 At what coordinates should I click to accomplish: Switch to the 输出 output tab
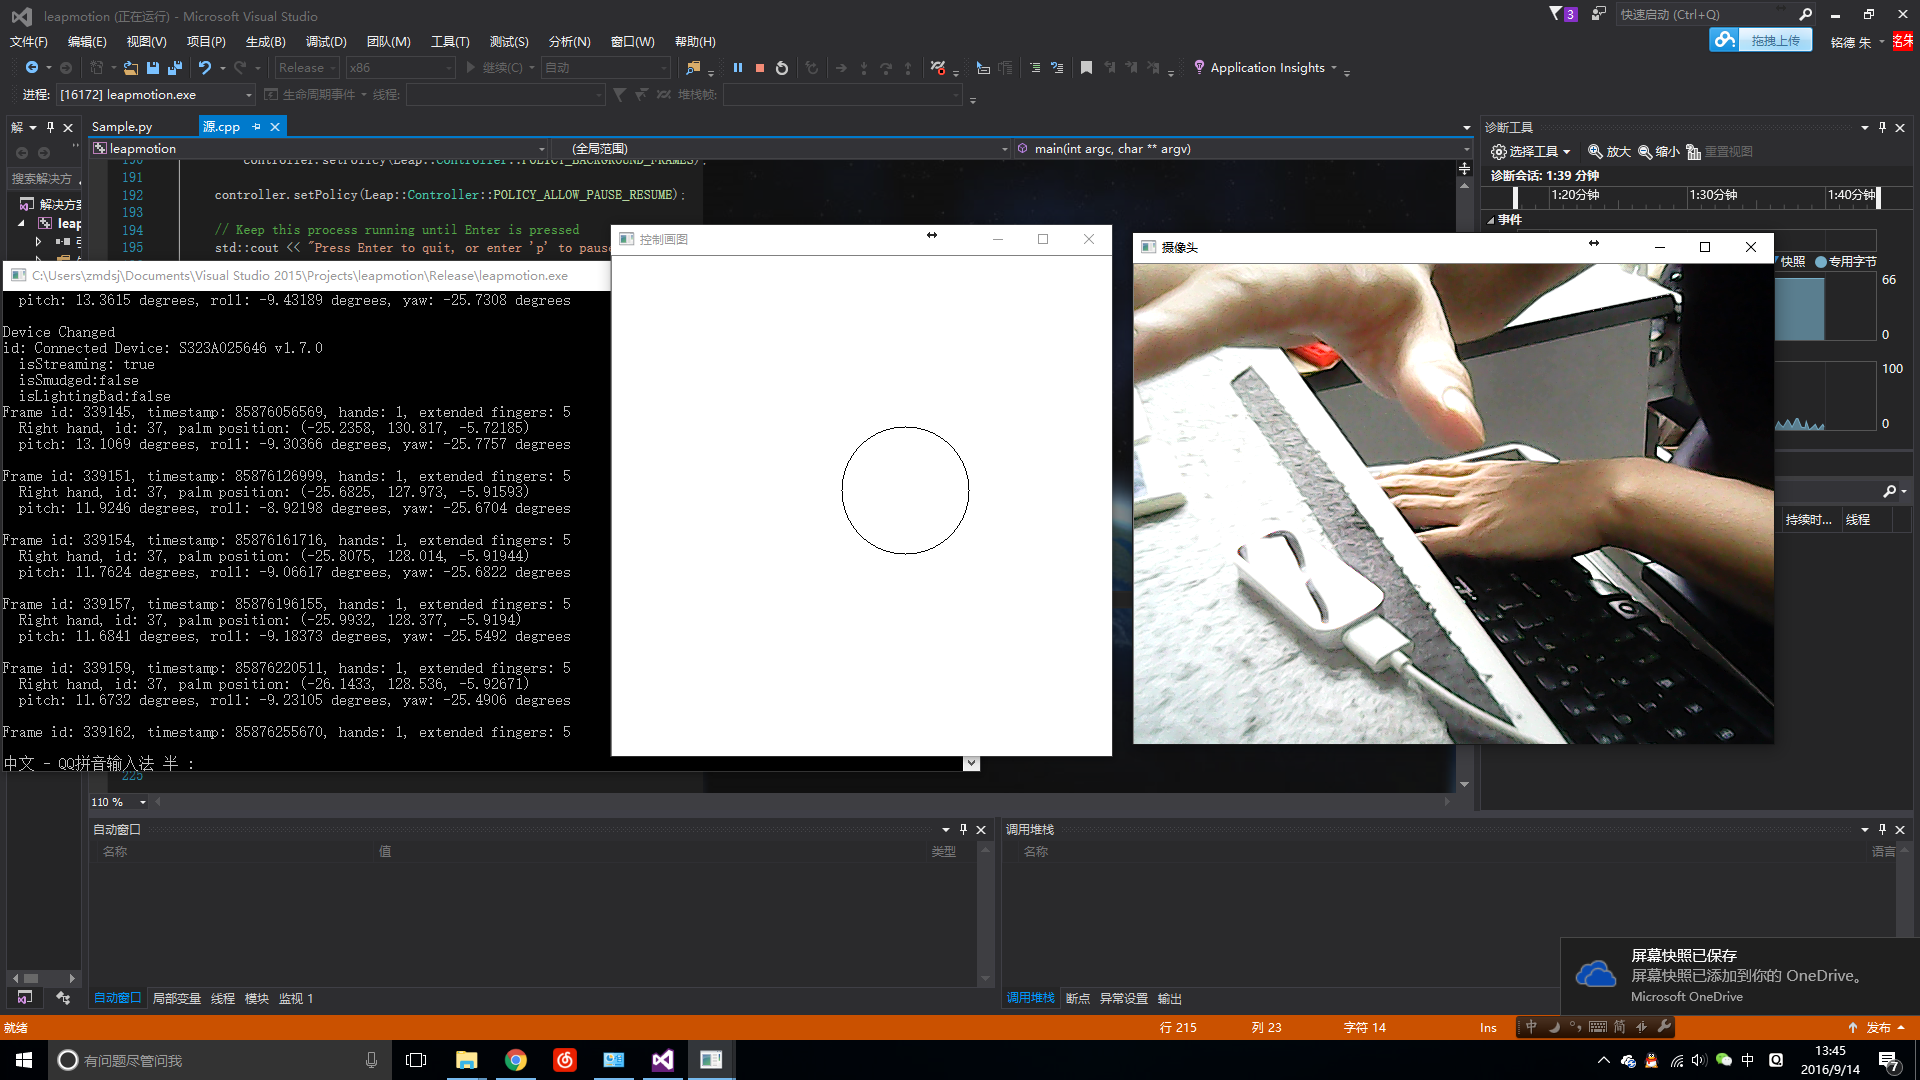(1169, 999)
